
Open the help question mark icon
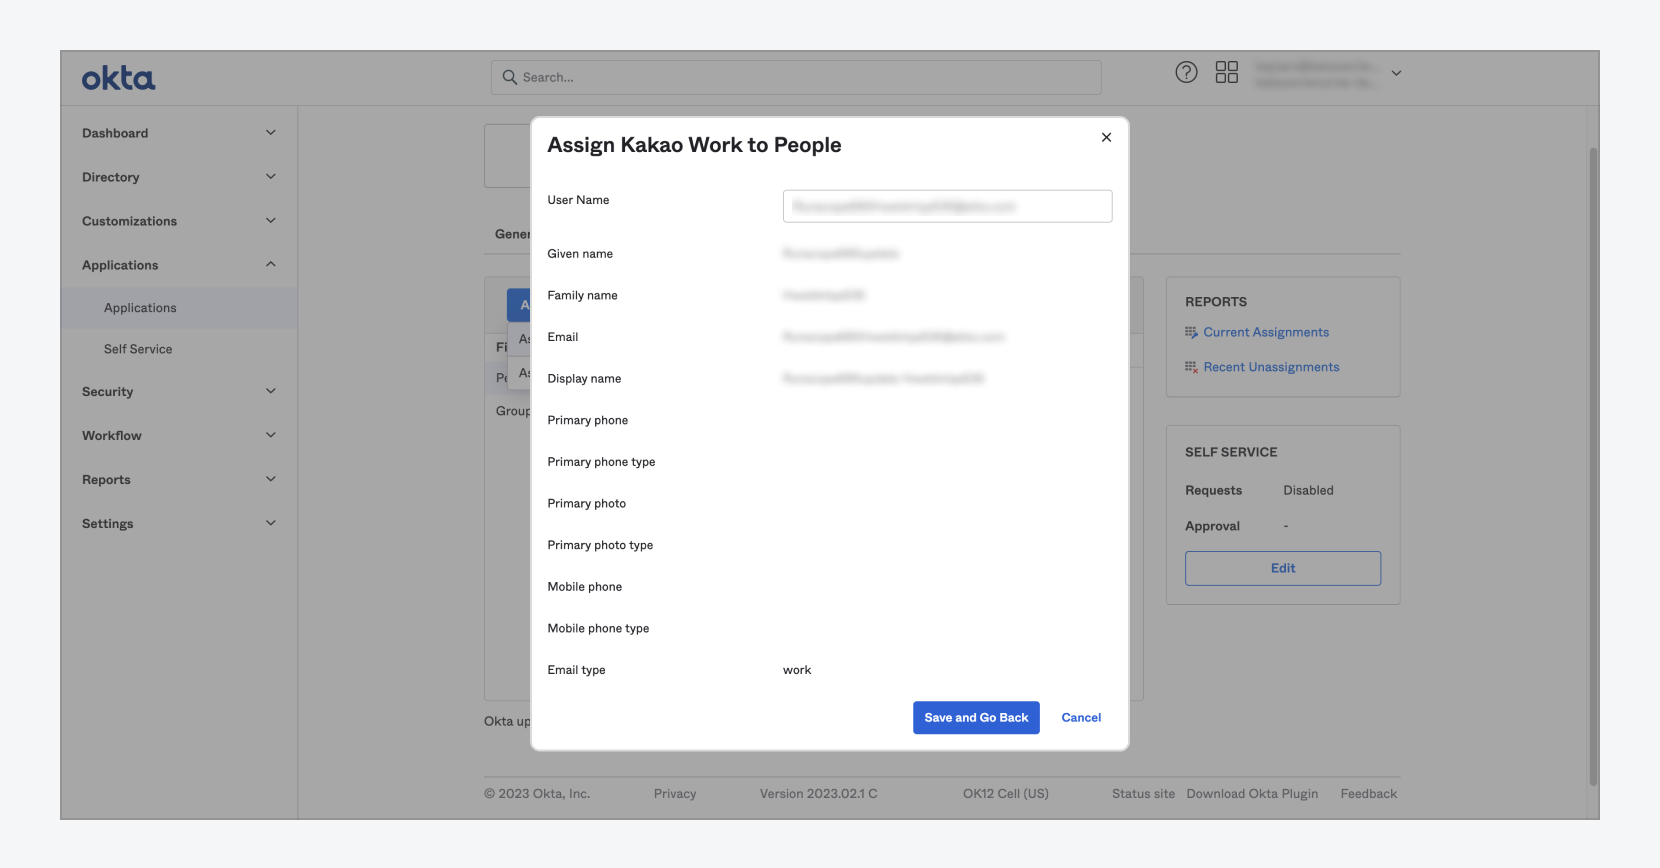[x=1186, y=72]
